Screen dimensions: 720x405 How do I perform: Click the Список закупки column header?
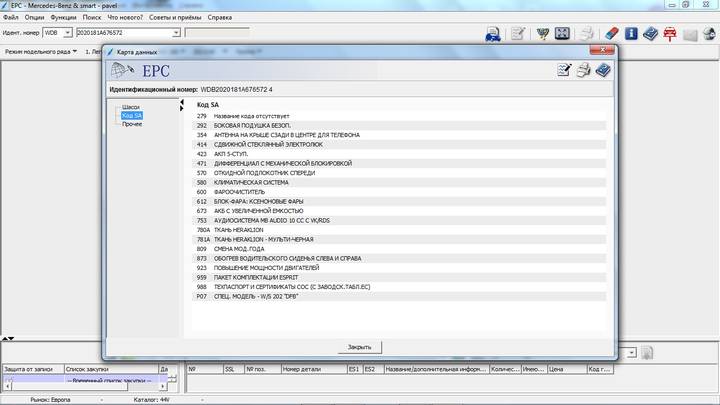click(111, 369)
